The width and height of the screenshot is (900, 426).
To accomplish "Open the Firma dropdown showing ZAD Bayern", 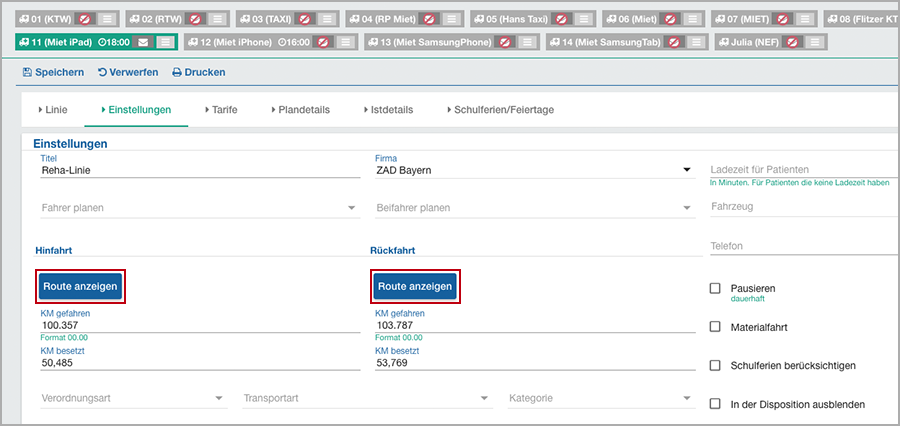I will pyautogui.click(x=532, y=170).
